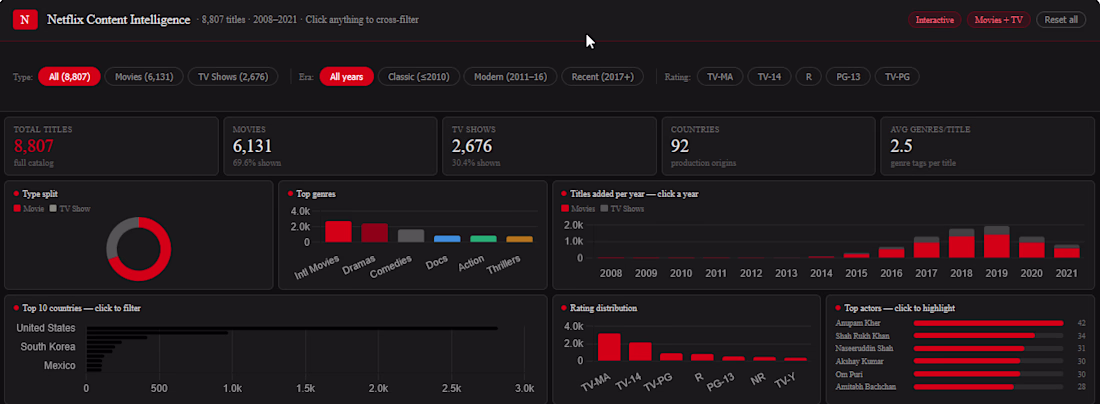1100x404 pixels.
Task: Click the Avg Genres/Title 2.5 card
Action: click(x=988, y=146)
